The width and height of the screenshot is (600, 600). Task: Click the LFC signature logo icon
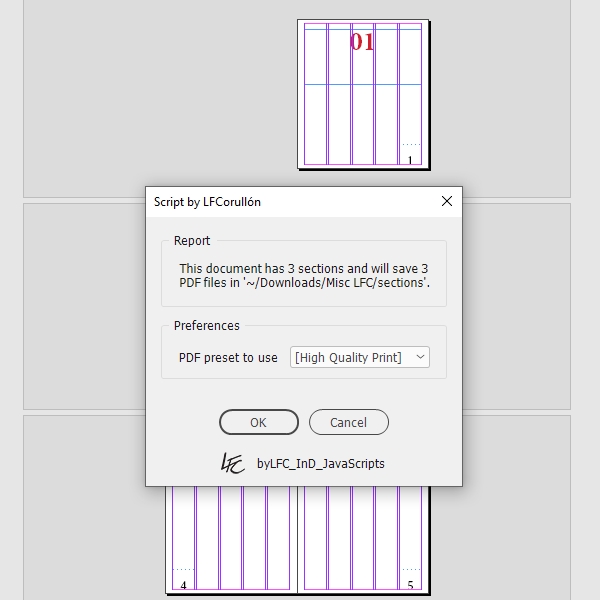tap(232, 463)
